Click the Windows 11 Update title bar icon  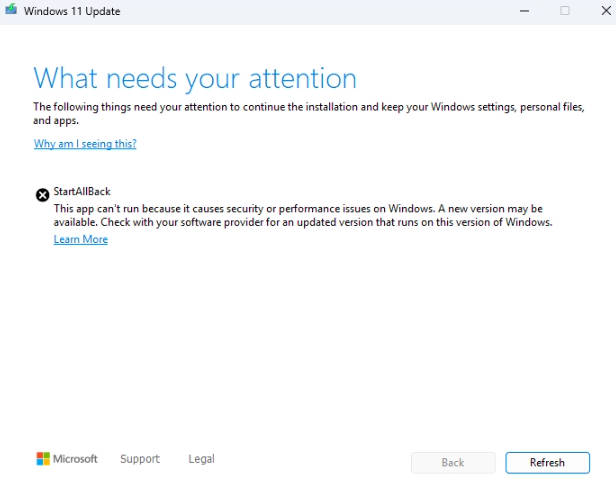11,9
